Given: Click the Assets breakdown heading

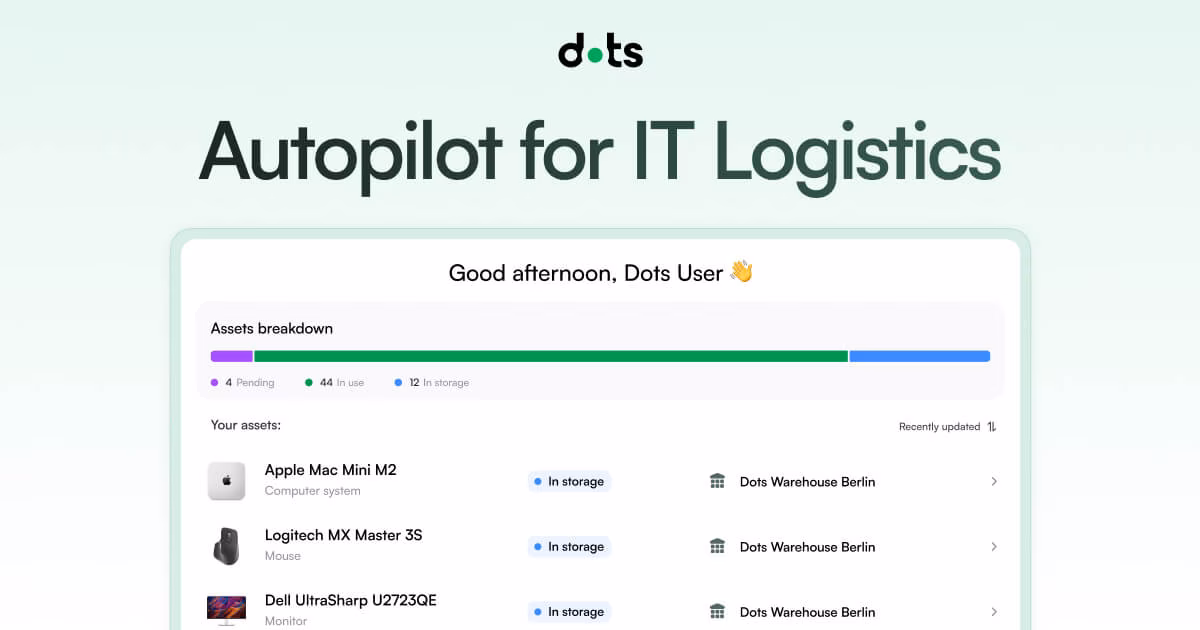Looking at the screenshot, I should coord(272,328).
